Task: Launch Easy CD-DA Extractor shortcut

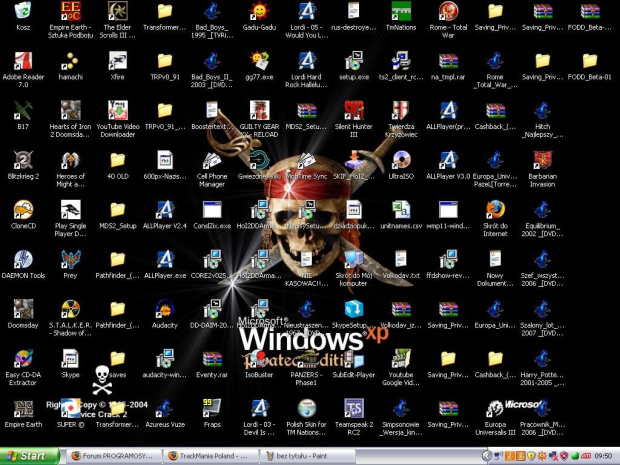Action: click(x=23, y=359)
